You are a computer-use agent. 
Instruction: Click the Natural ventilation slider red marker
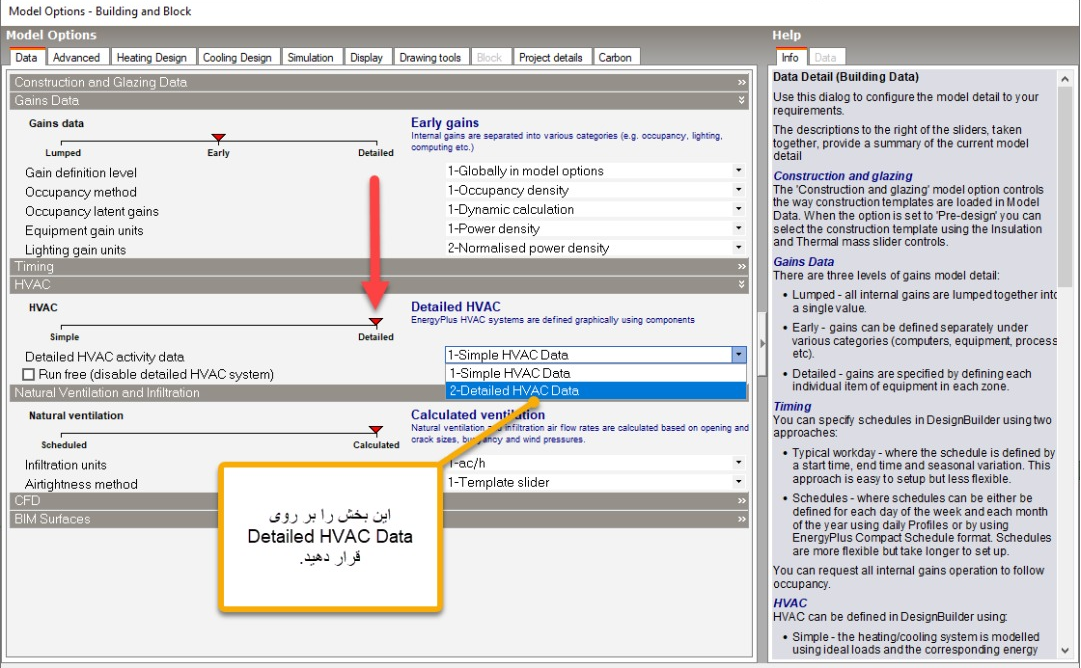pyautogui.click(x=376, y=430)
